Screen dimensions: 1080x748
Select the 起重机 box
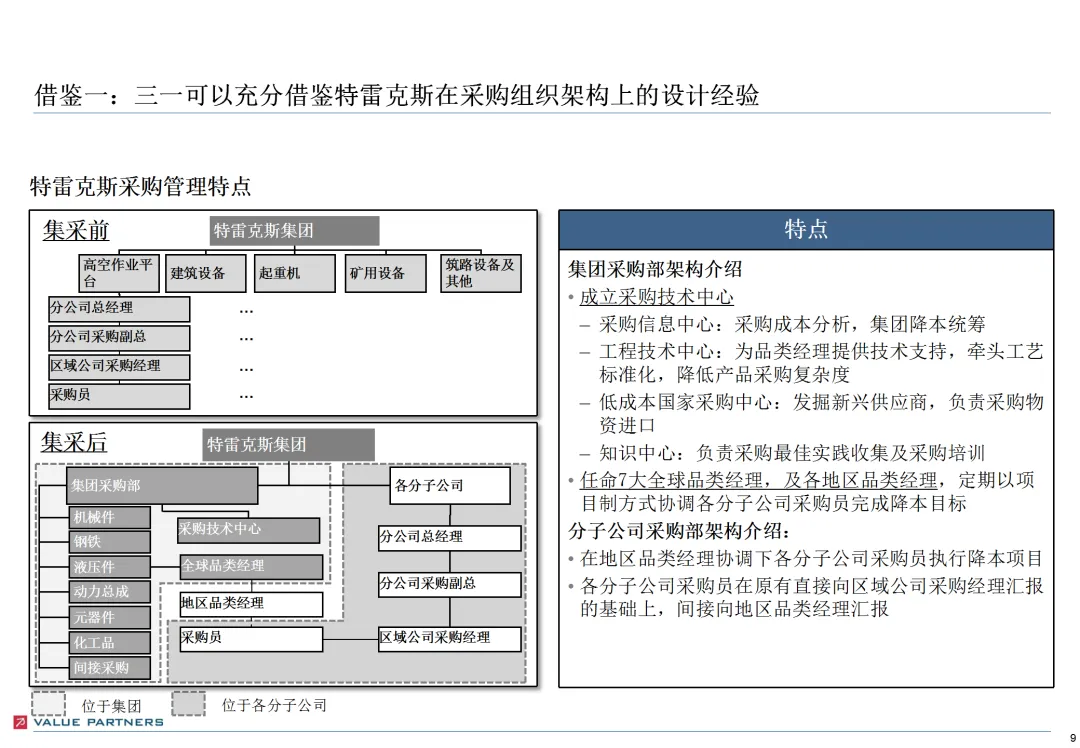click(x=295, y=273)
